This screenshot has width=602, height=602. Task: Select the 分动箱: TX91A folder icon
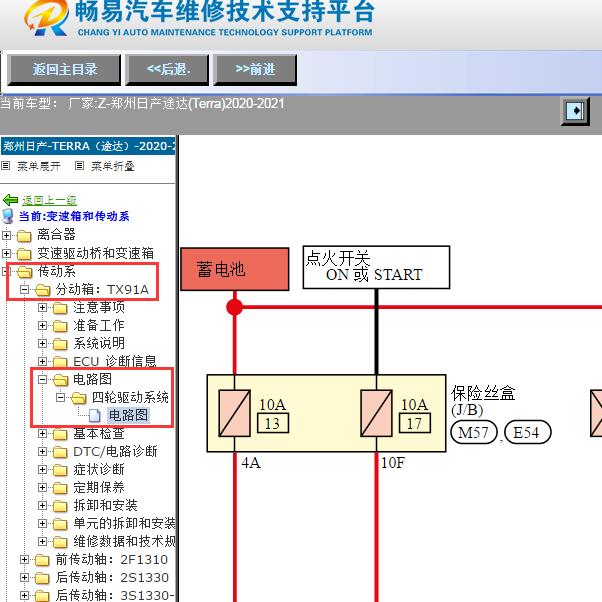coord(42,290)
